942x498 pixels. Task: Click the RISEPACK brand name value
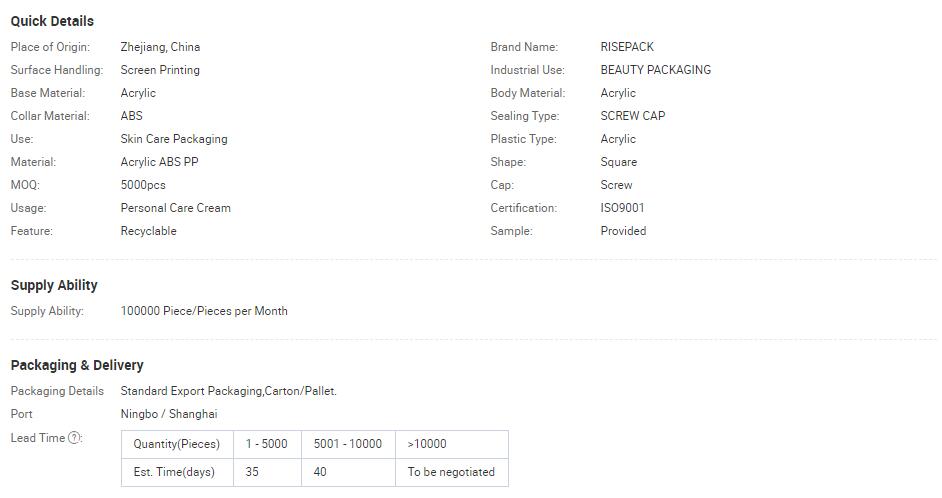pos(627,47)
